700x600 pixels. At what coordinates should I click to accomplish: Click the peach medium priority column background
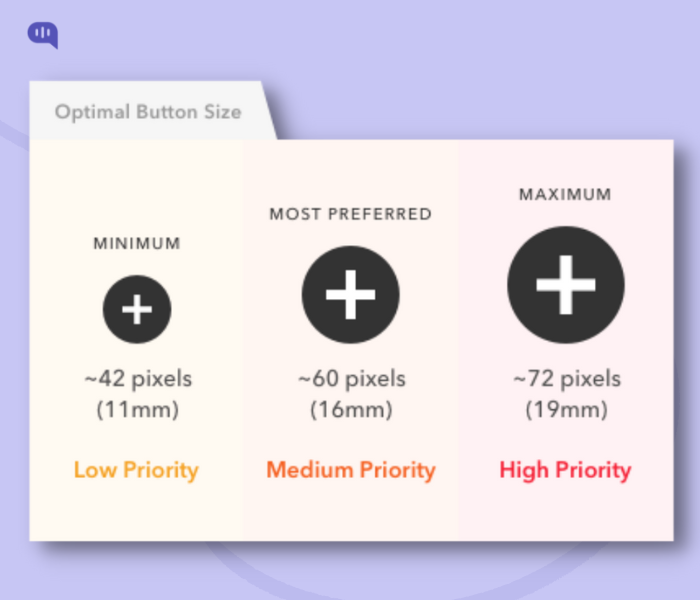[351, 340]
